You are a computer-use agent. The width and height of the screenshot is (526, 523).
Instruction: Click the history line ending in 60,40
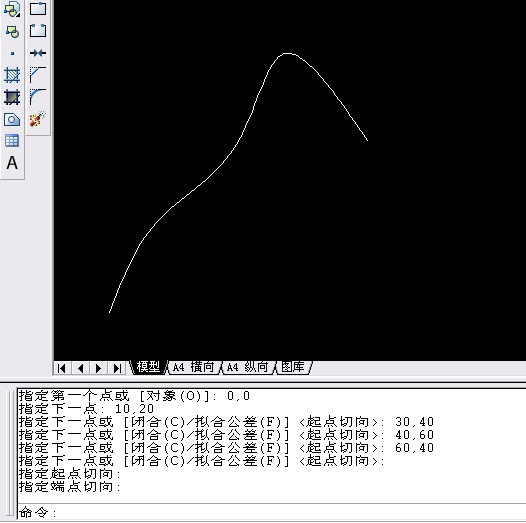click(226, 448)
